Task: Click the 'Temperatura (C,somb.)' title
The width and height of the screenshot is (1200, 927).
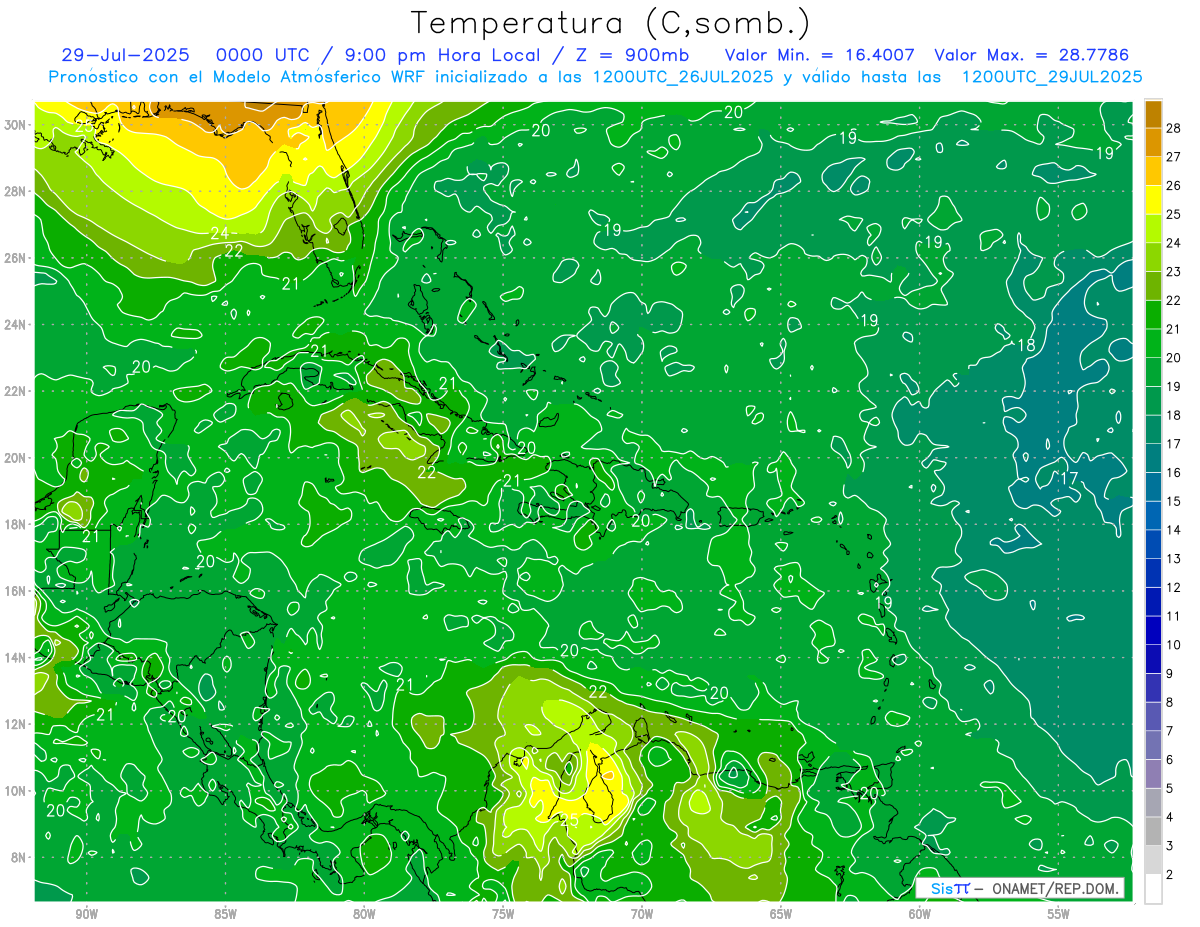Action: click(611, 23)
